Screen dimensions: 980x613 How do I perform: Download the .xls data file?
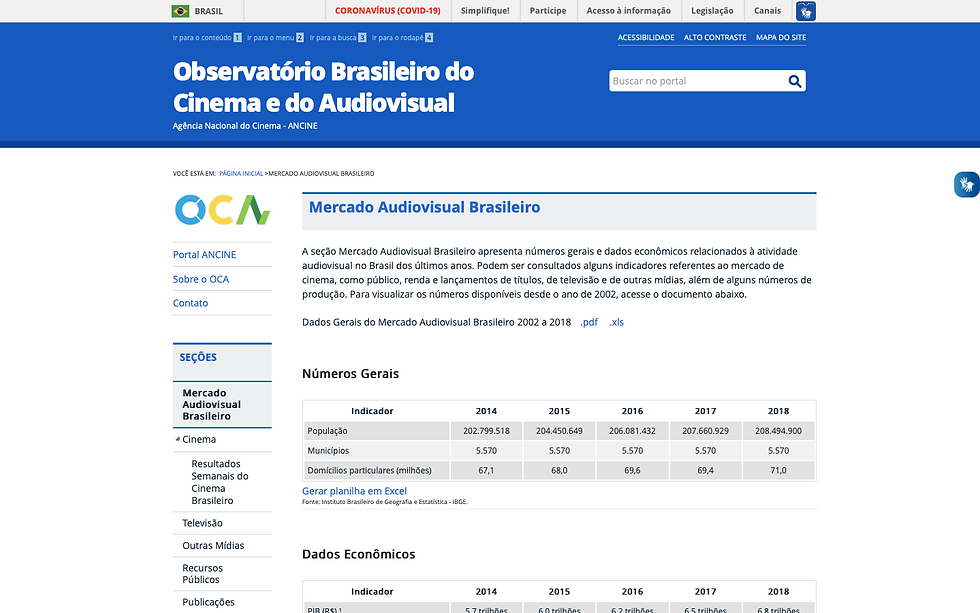coord(616,322)
